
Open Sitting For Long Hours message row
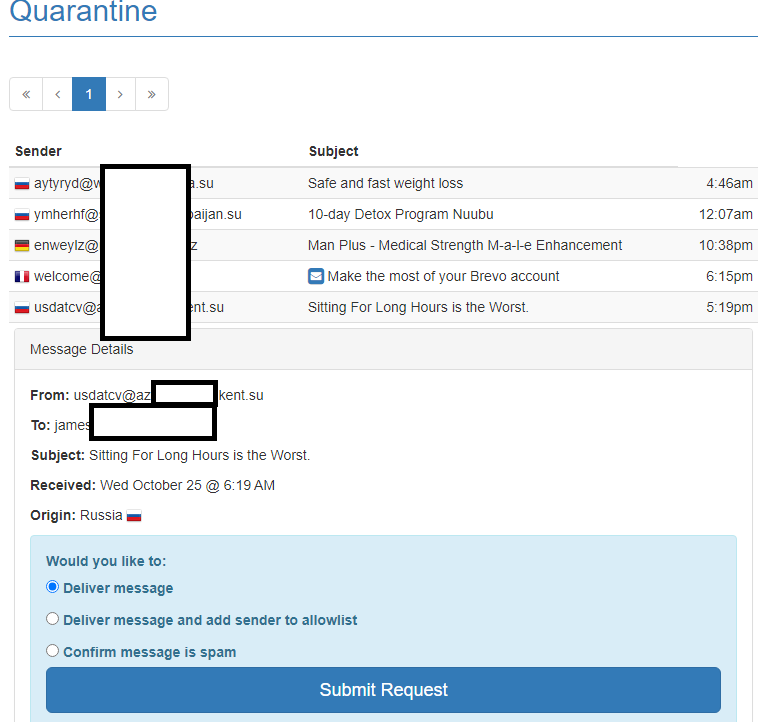383,307
